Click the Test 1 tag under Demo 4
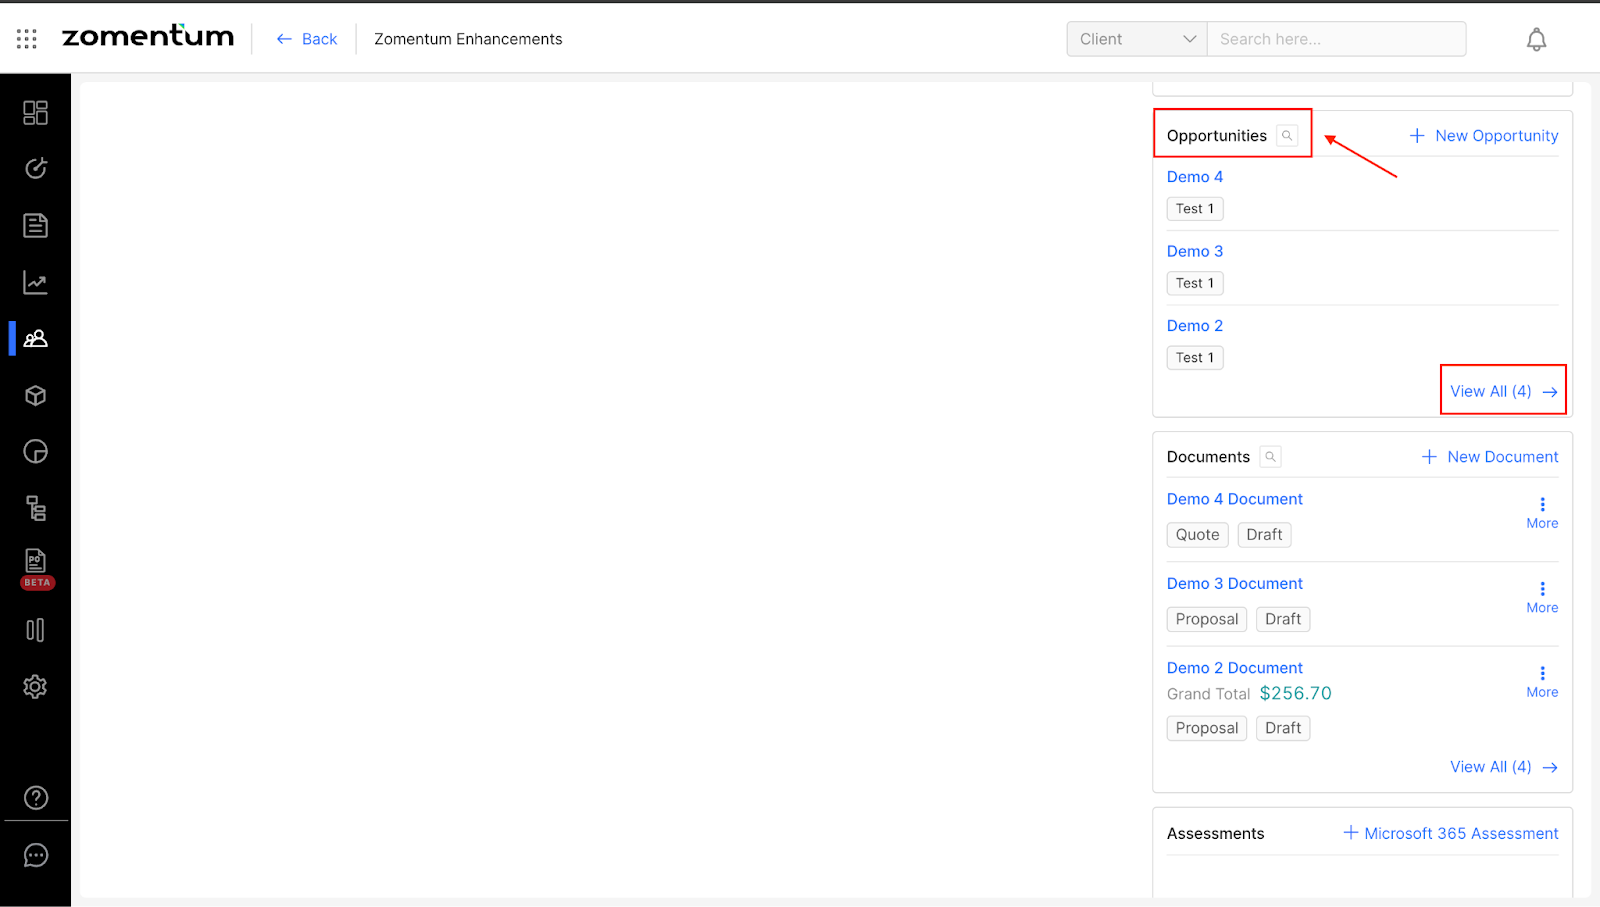The width and height of the screenshot is (1600, 907). (1195, 209)
